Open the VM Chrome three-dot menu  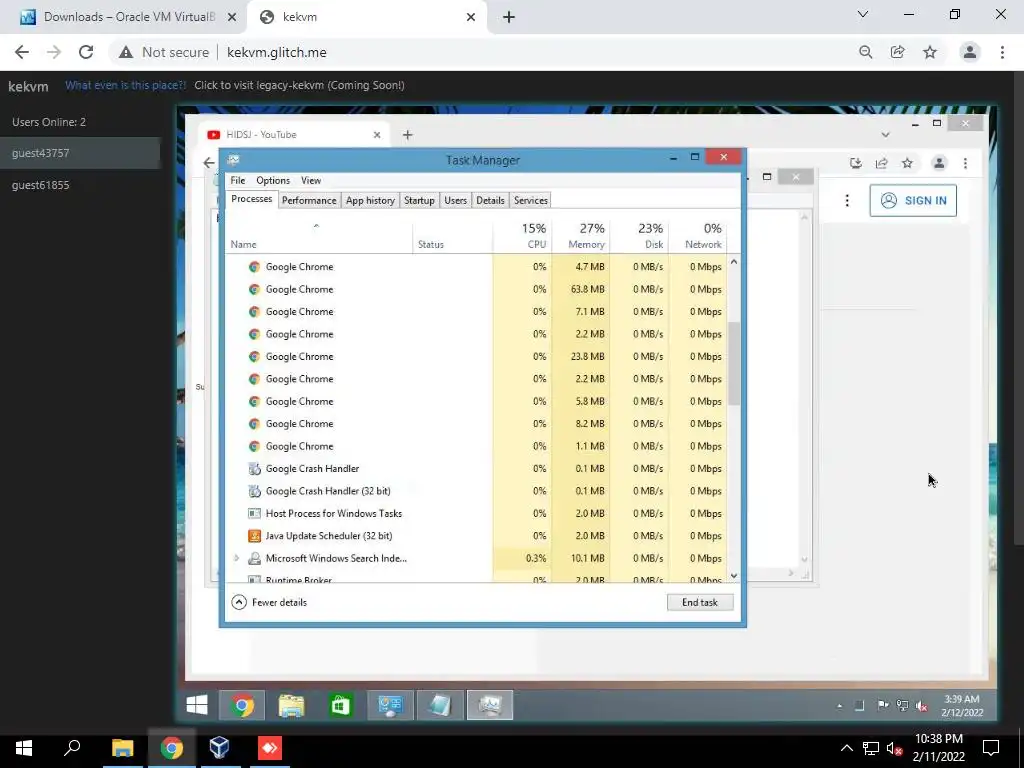pos(965,163)
